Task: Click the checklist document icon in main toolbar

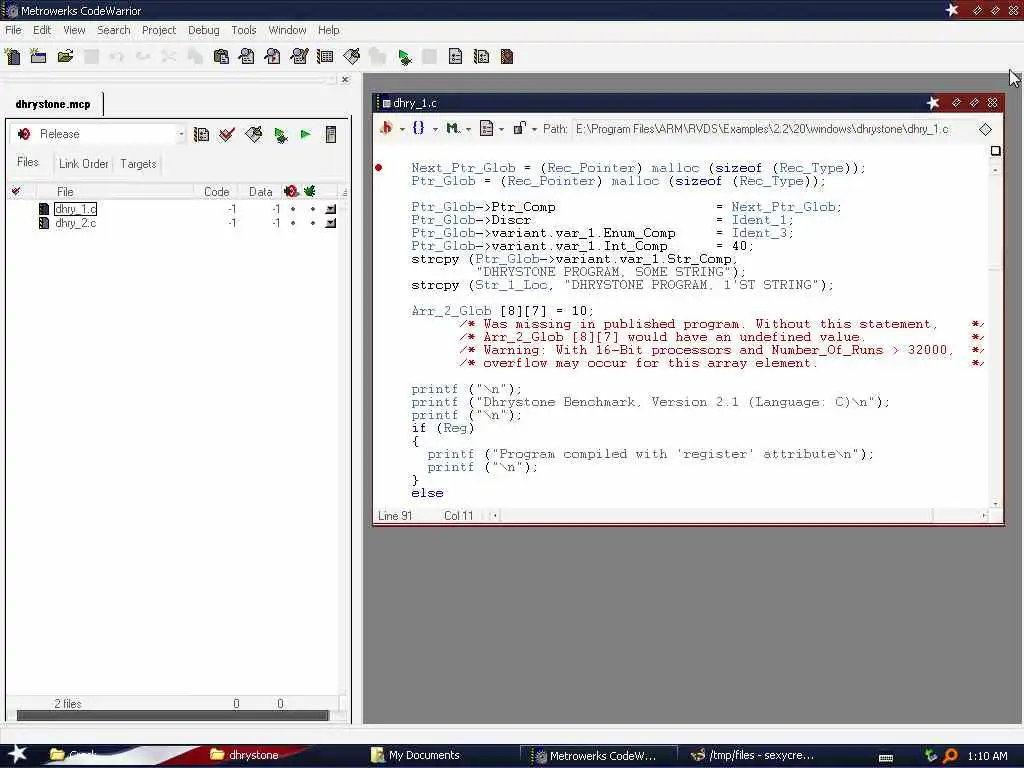Action: (x=455, y=57)
